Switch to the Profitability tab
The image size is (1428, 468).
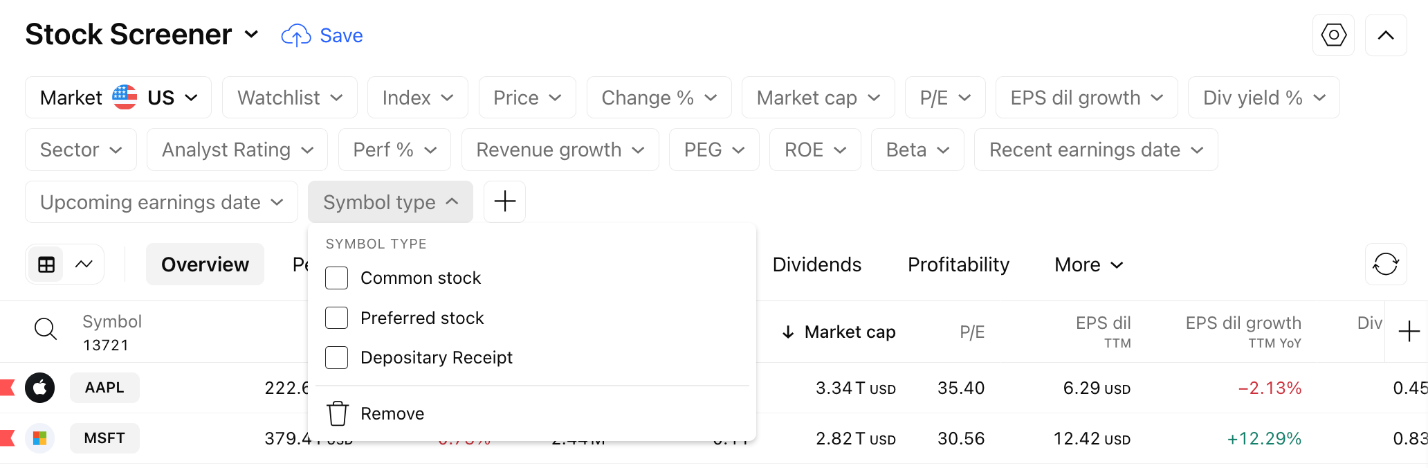[958, 265]
